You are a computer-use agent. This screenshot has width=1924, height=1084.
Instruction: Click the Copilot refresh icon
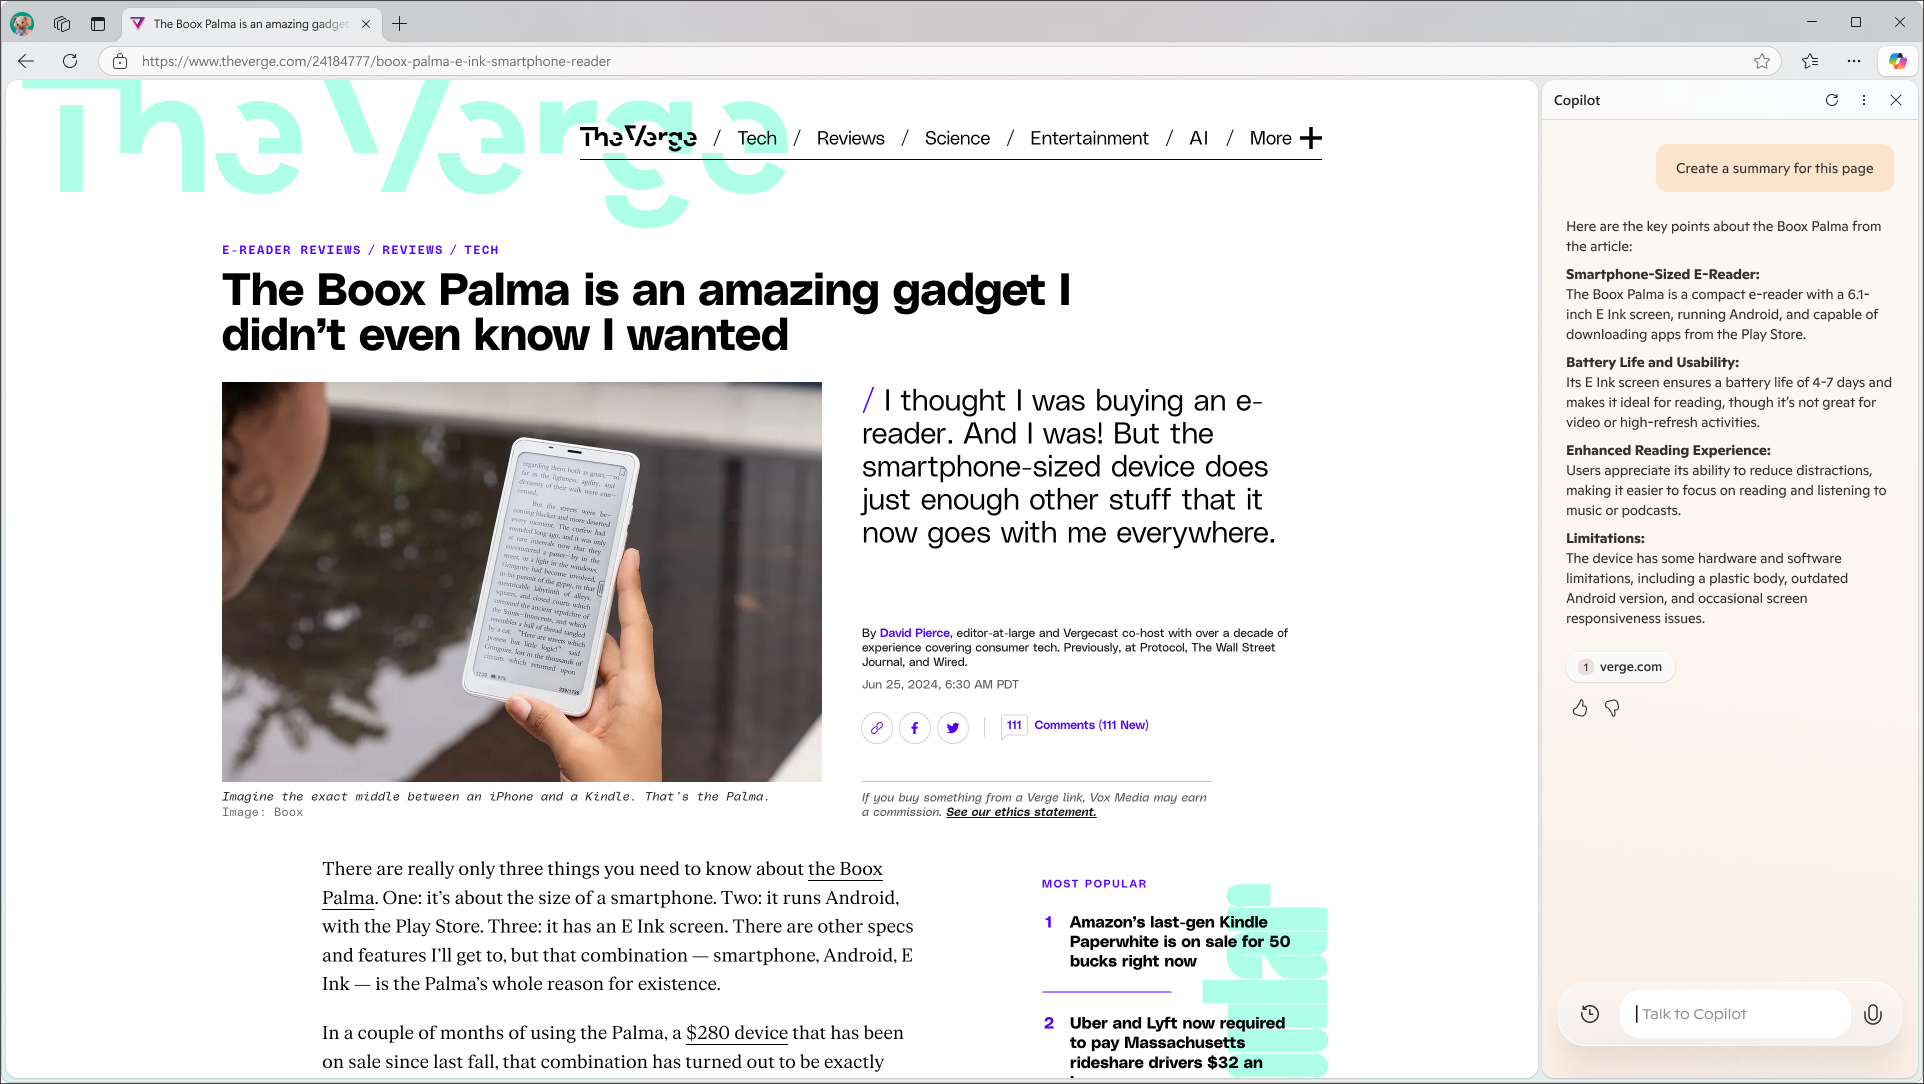point(1833,100)
